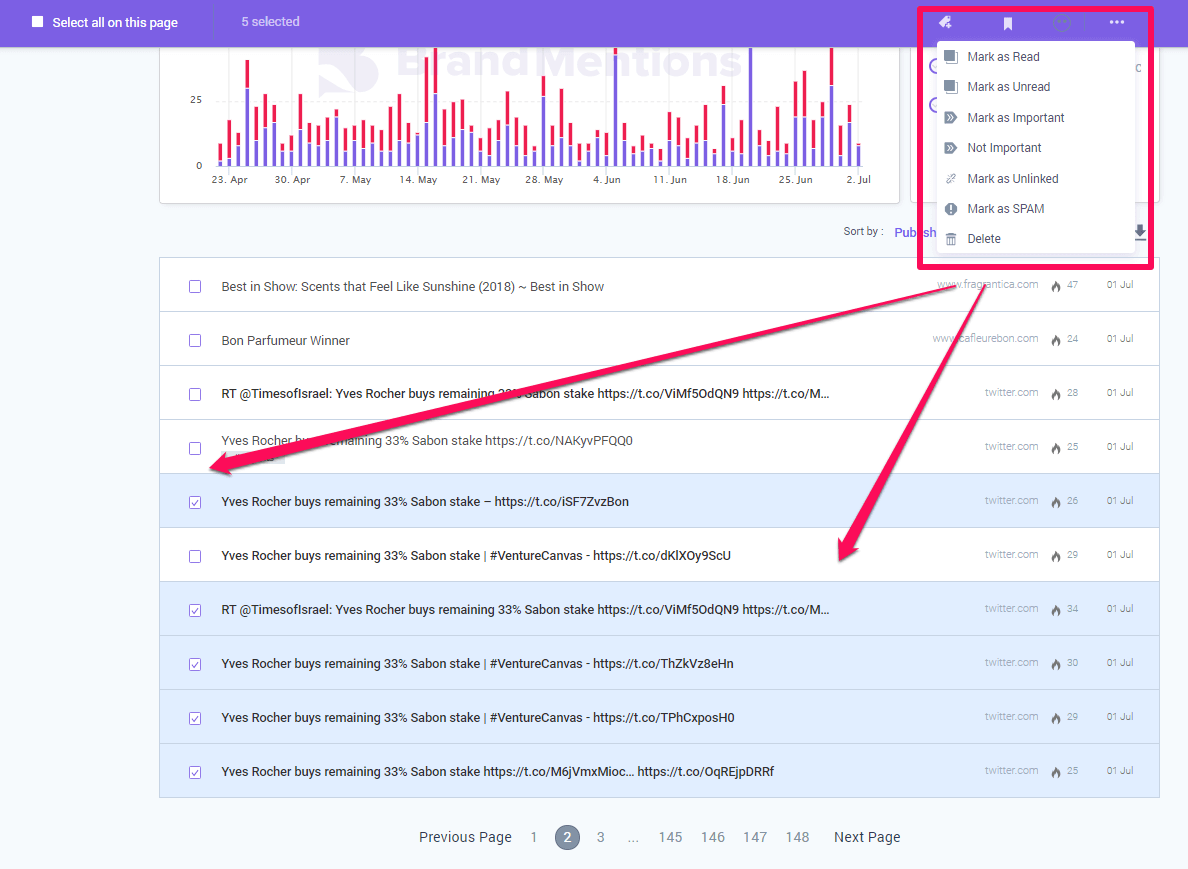Jump to page 147

(755, 837)
